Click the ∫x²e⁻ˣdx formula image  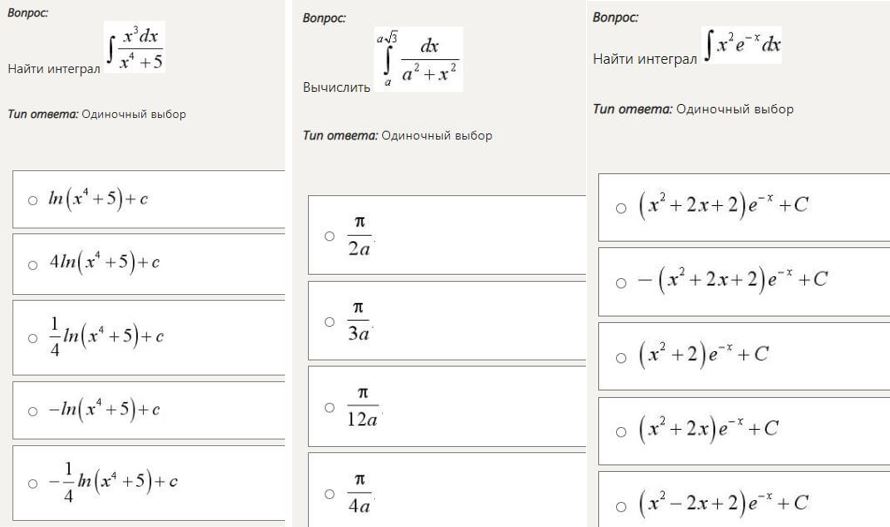(742, 46)
